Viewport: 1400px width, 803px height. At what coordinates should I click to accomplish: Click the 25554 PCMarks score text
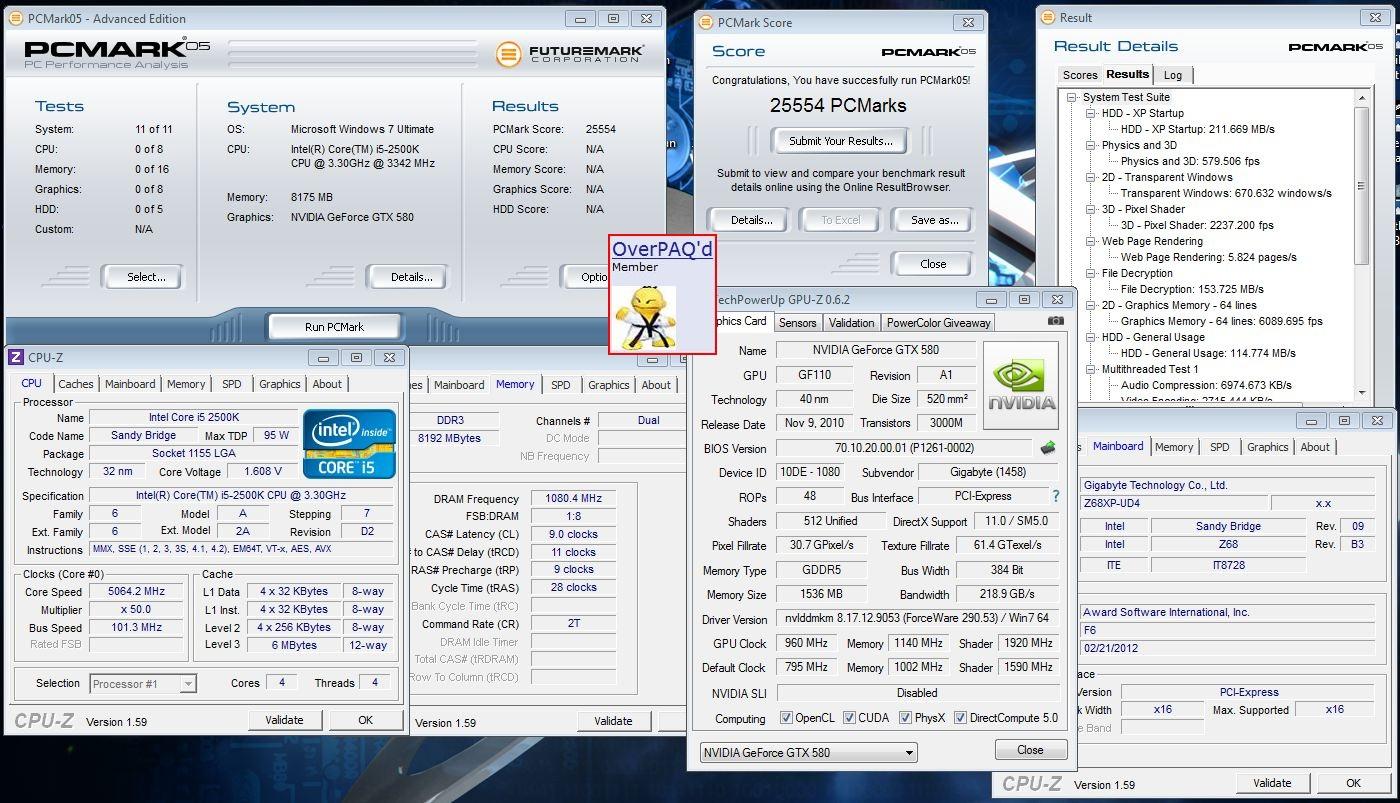(x=838, y=105)
